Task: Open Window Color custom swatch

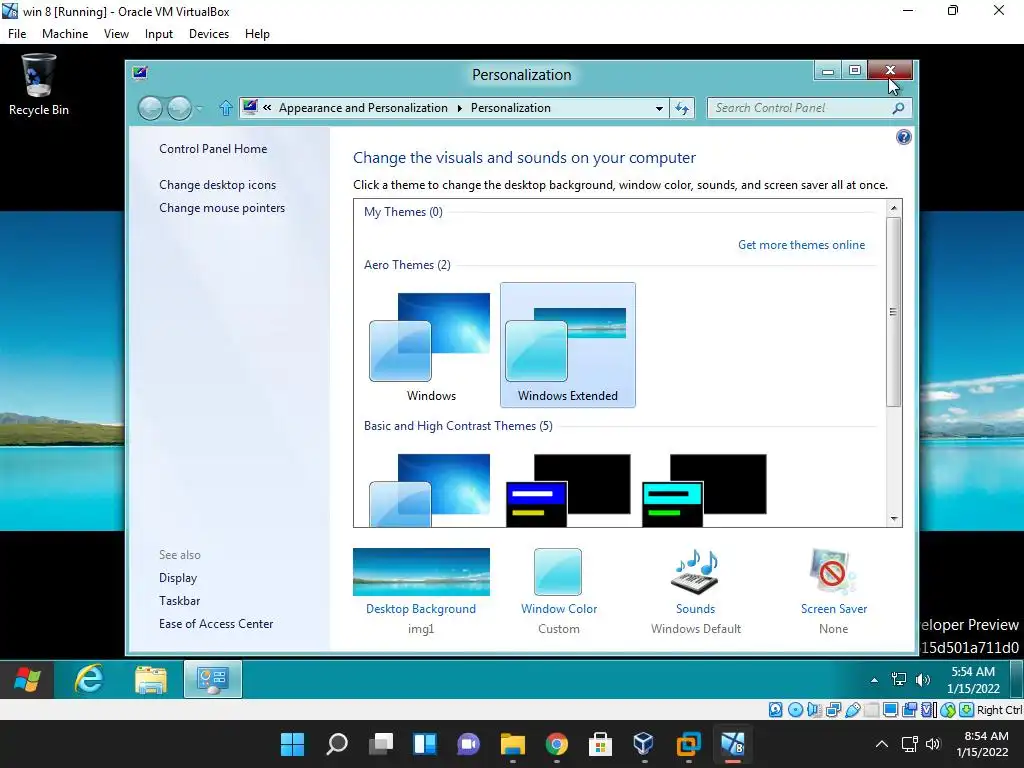Action: point(558,571)
